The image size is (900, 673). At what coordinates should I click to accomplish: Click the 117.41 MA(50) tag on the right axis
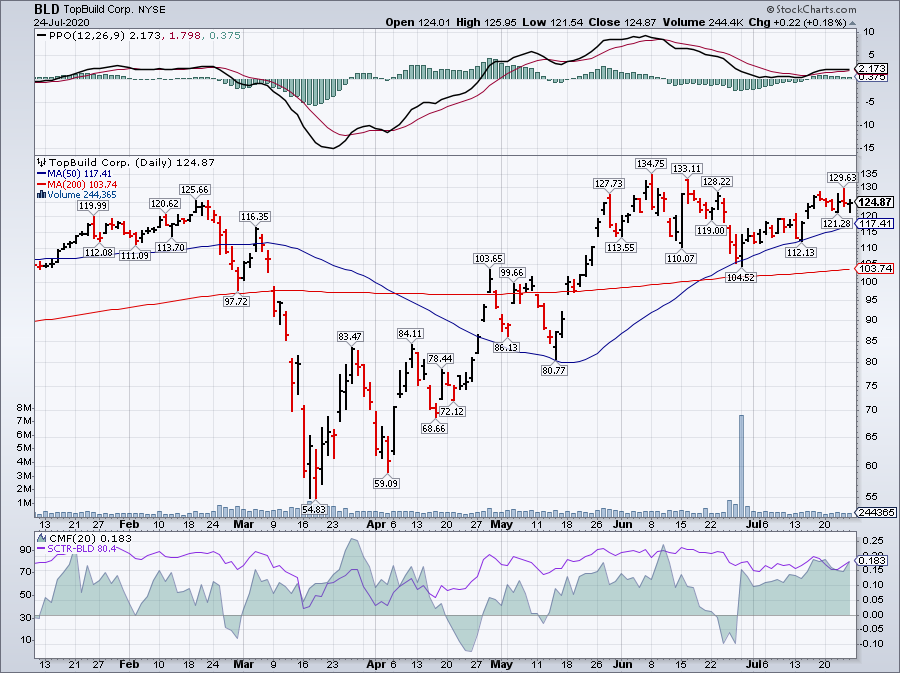(x=874, y=224)
